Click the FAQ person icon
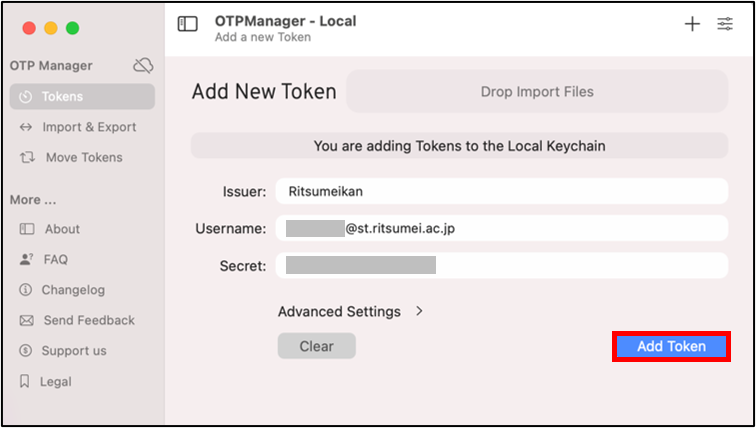This screenshot has height=428, width=756. tap(26, 259)
